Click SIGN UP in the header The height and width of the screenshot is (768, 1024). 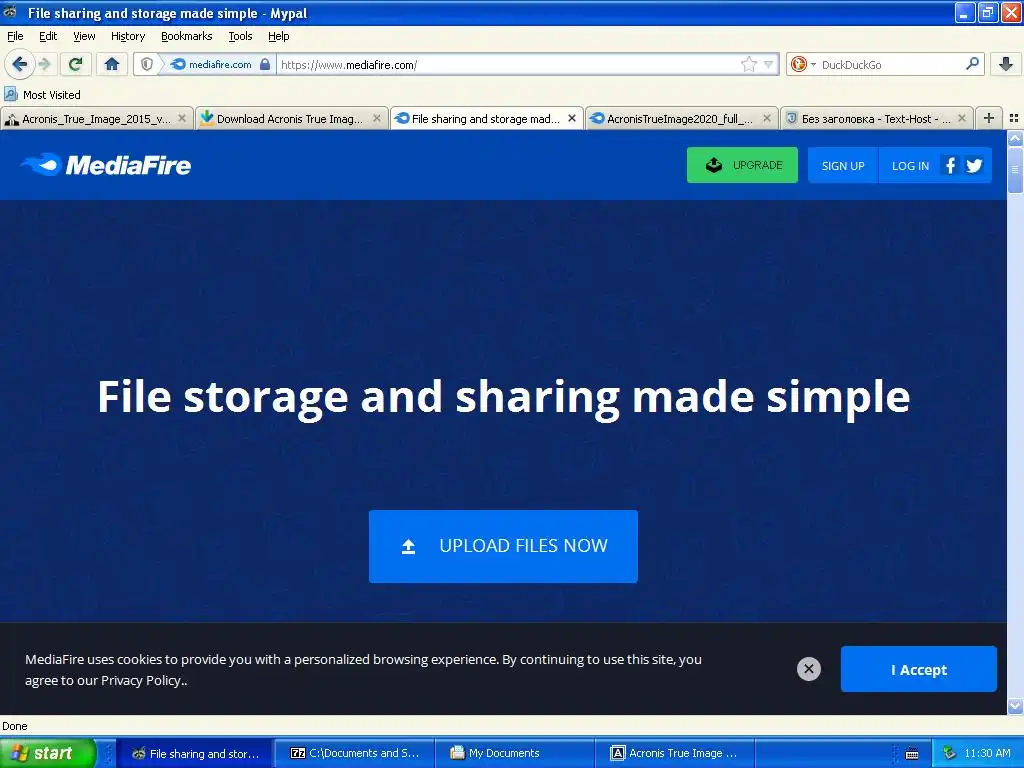[x=842, y=166]
